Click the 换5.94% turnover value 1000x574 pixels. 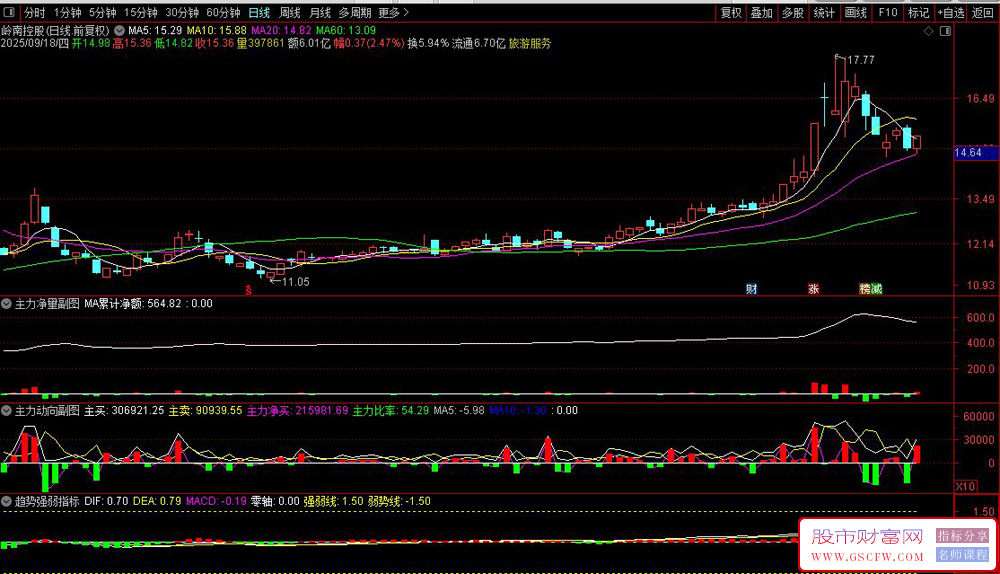(428, 43)
